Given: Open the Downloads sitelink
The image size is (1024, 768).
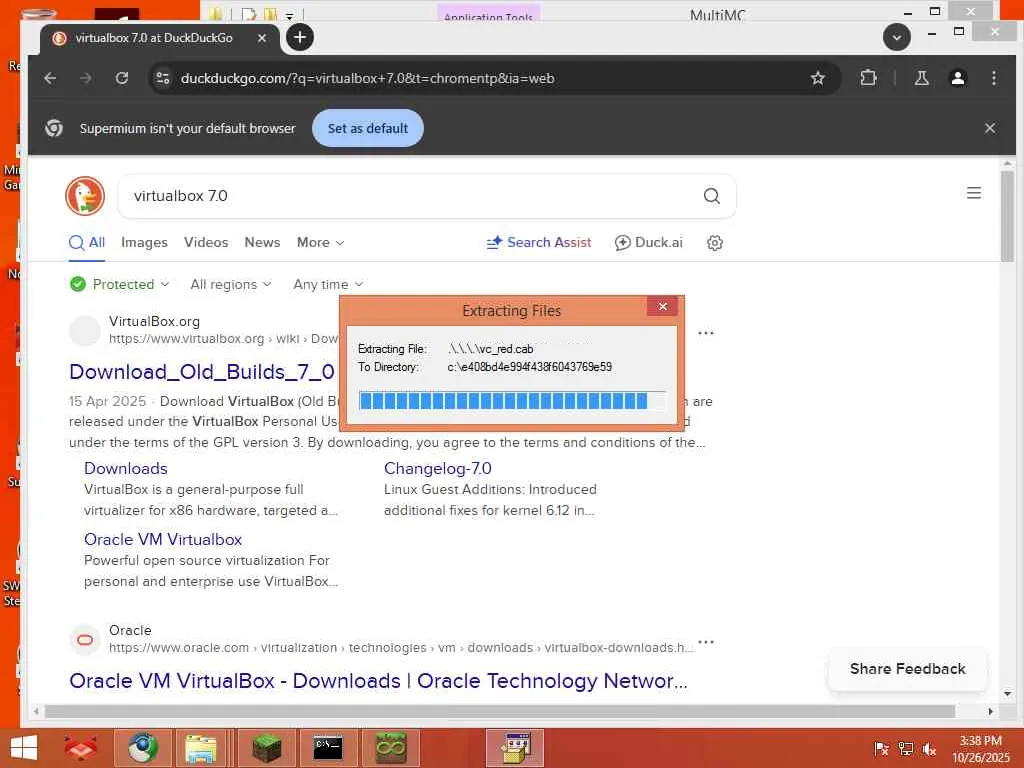Looking at the screenshot, I should point(125,468).
